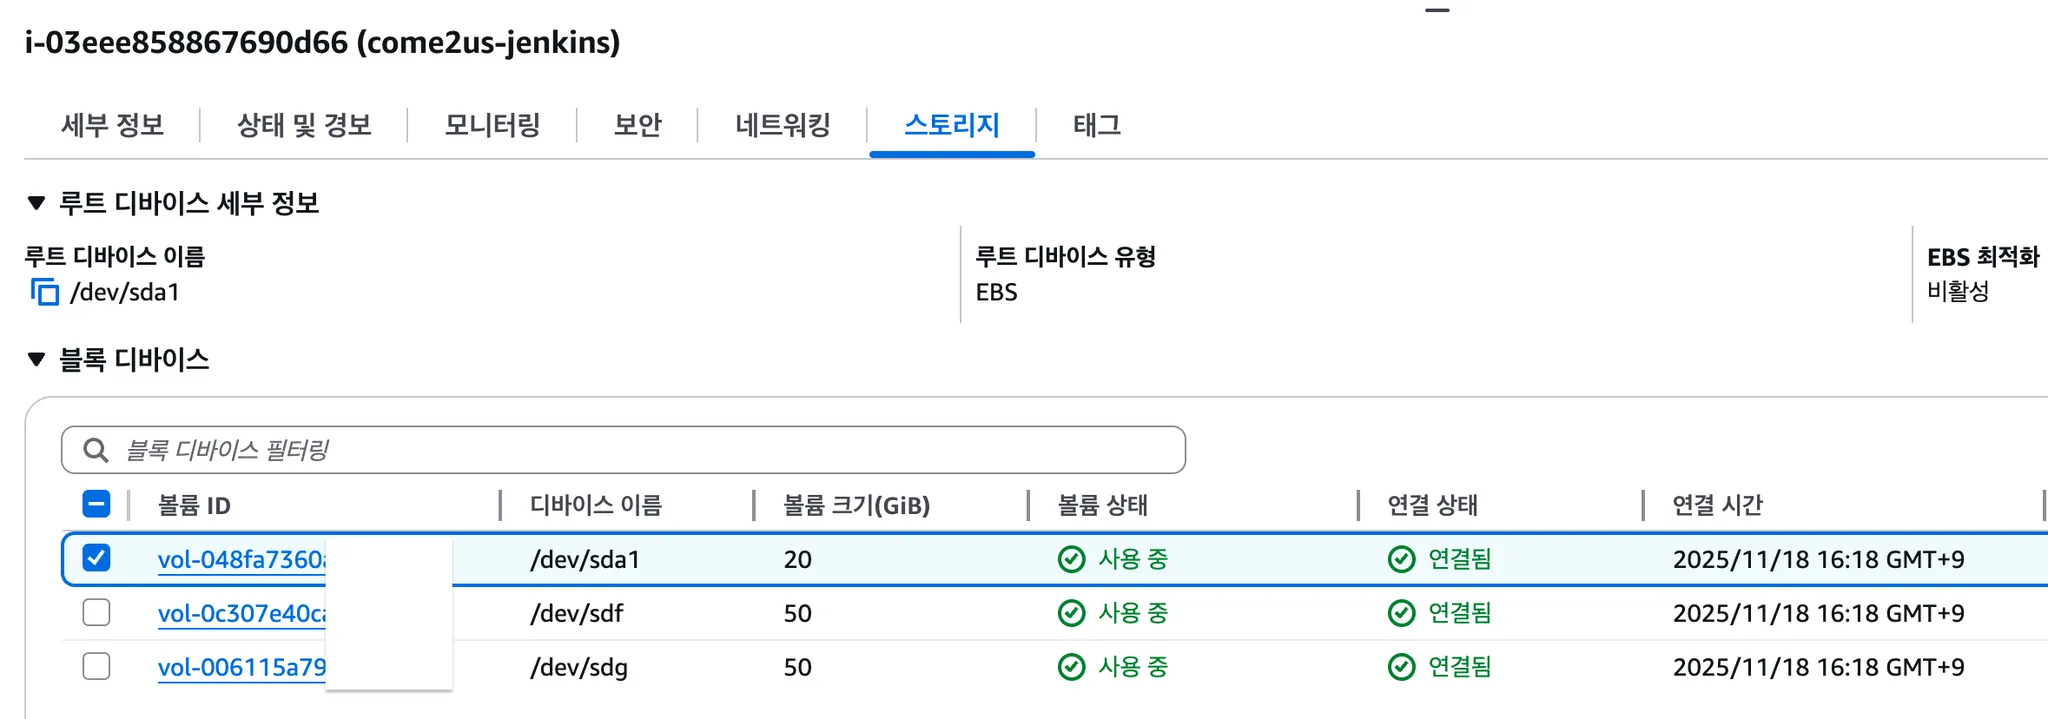2048x719 pixels.
Task: Click the 연결됨 status icon for /dev/sdf
Action: pyautogui.click(x=1401, y=613)
